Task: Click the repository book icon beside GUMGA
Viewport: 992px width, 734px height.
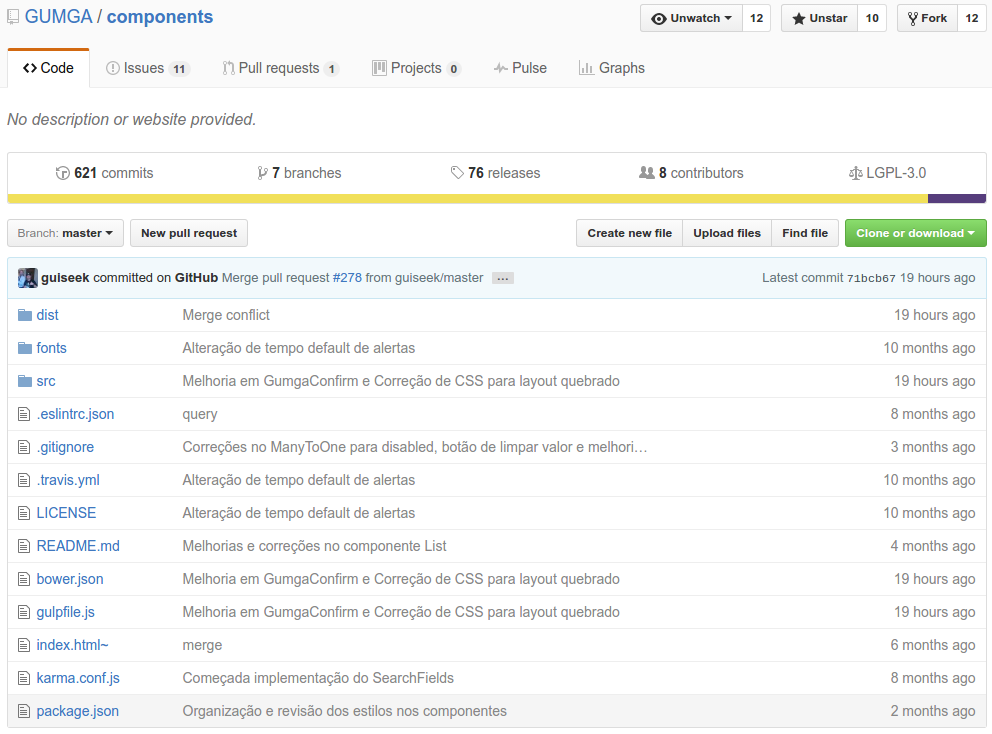Action: (13, 17)
